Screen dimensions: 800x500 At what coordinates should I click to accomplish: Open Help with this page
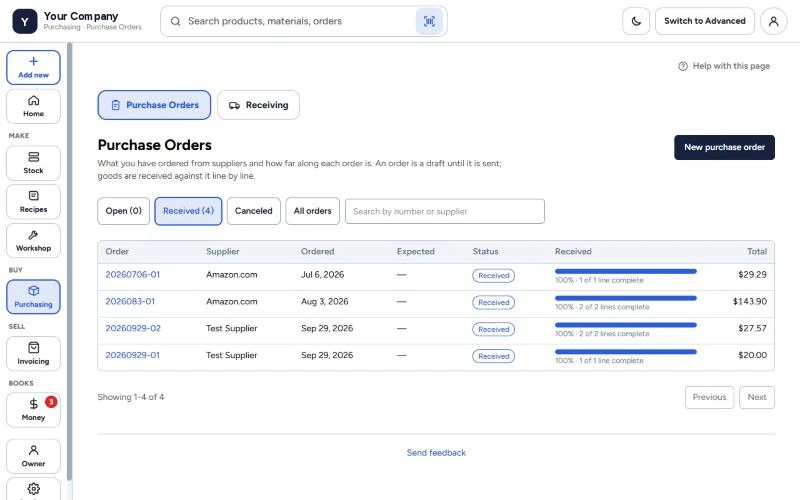[724, 66]
